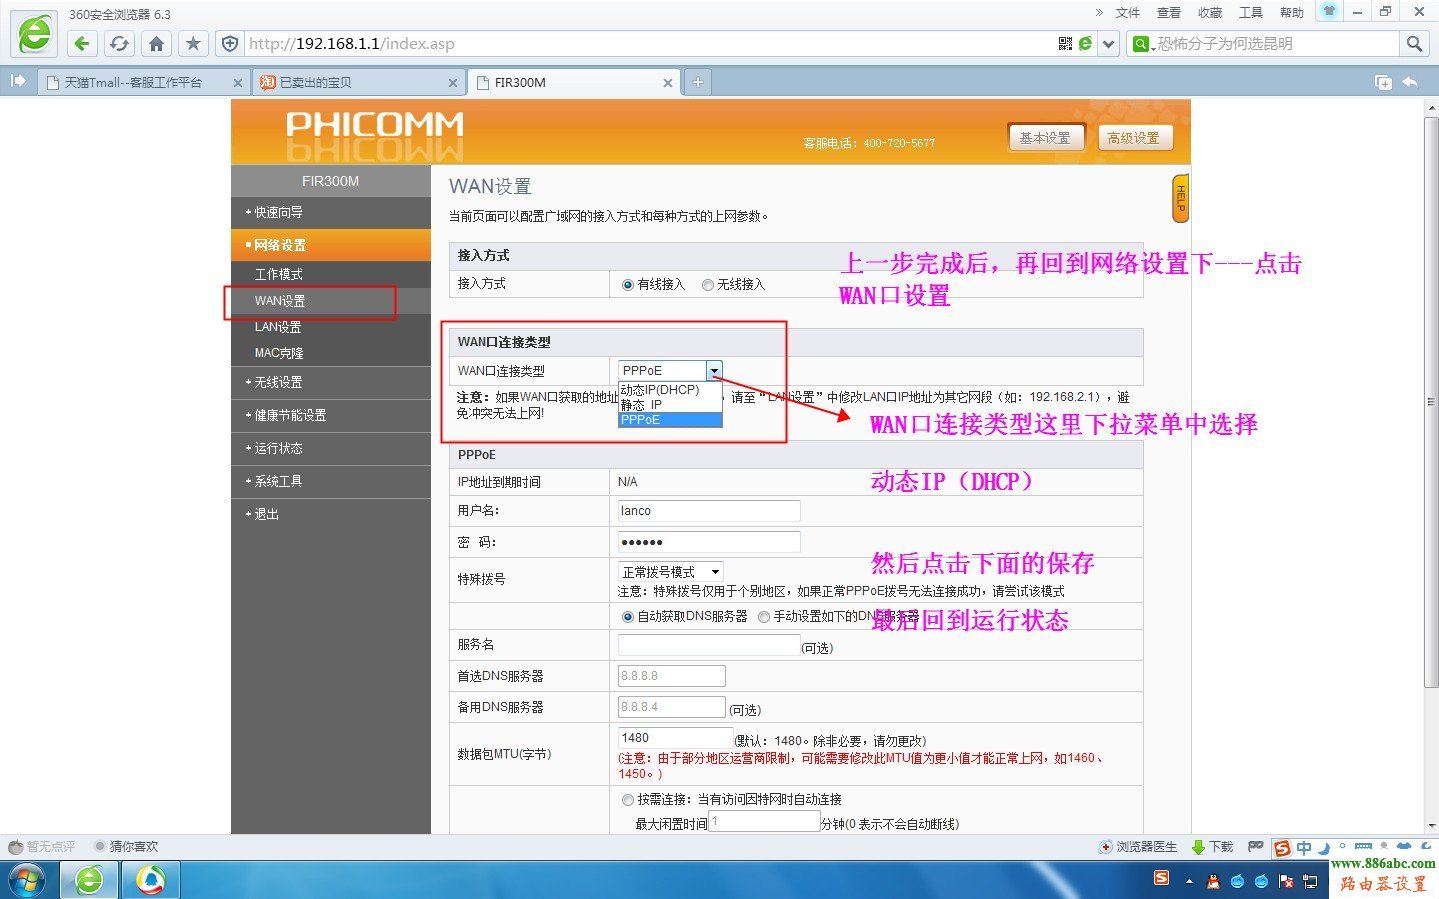The image size is (1439, 899).
Task: Click the orange HELP tab on right edge
Action: [x=1180, y=198]
